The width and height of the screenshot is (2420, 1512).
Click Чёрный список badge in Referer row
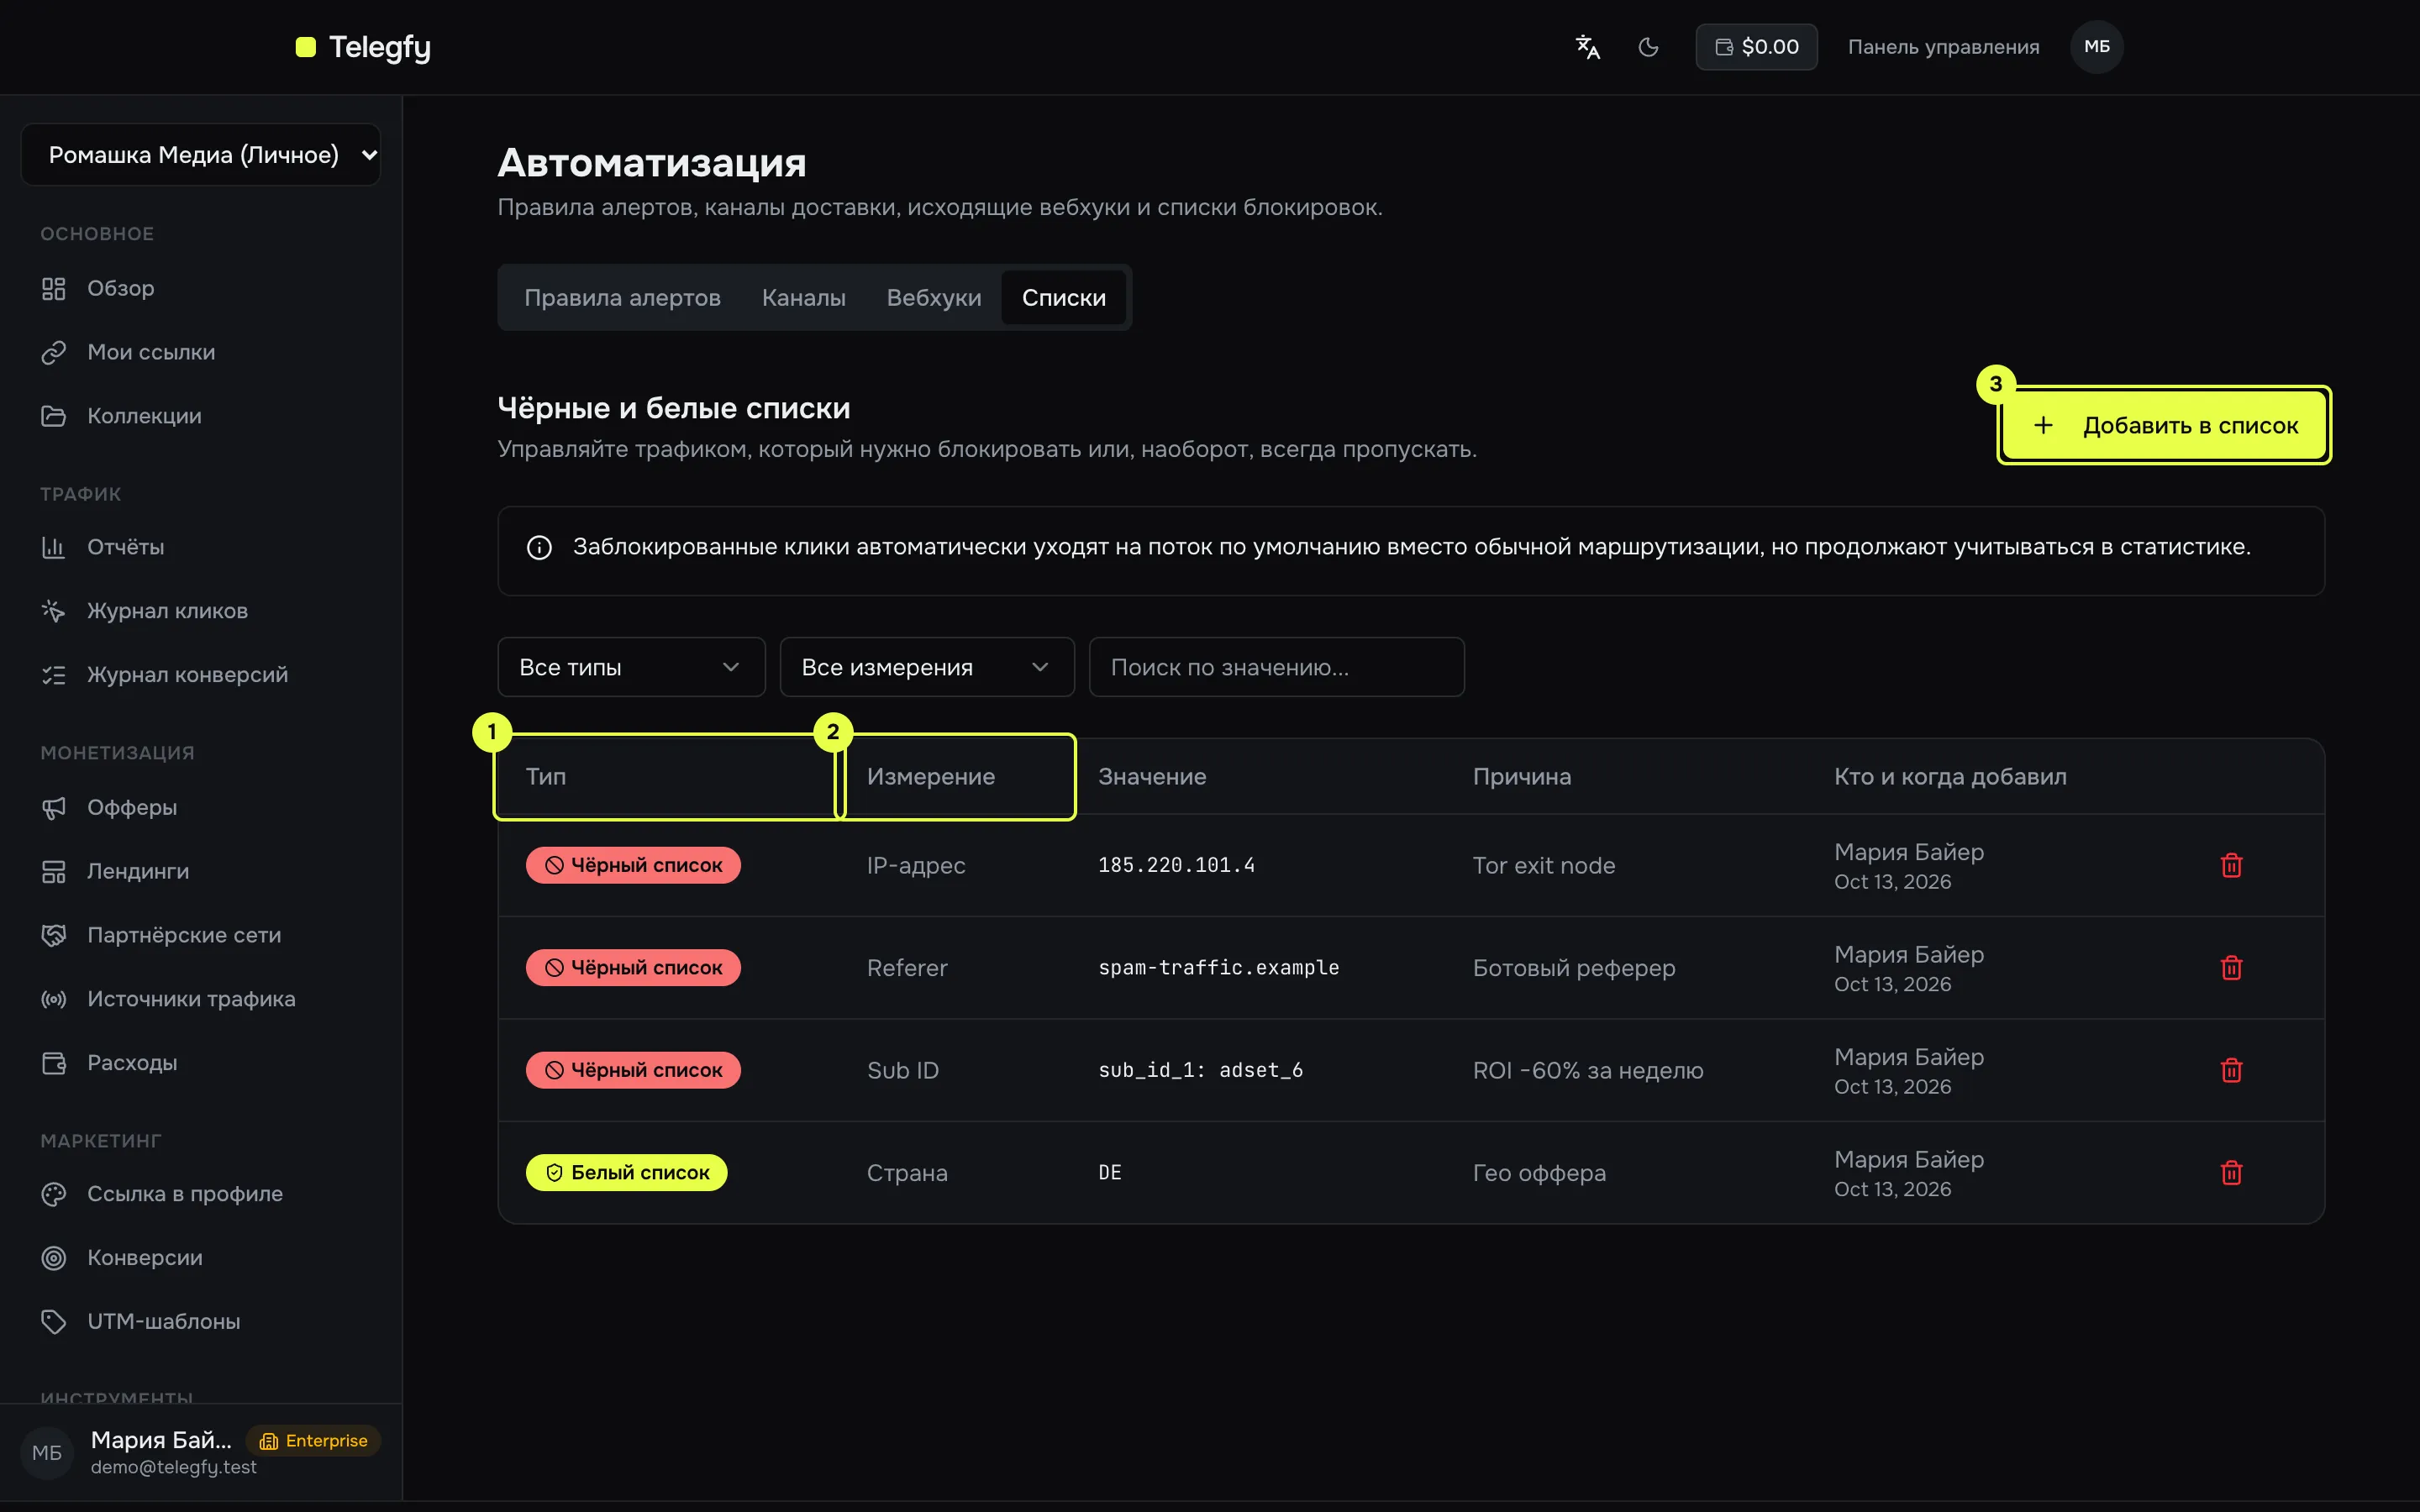coord(633,968)
